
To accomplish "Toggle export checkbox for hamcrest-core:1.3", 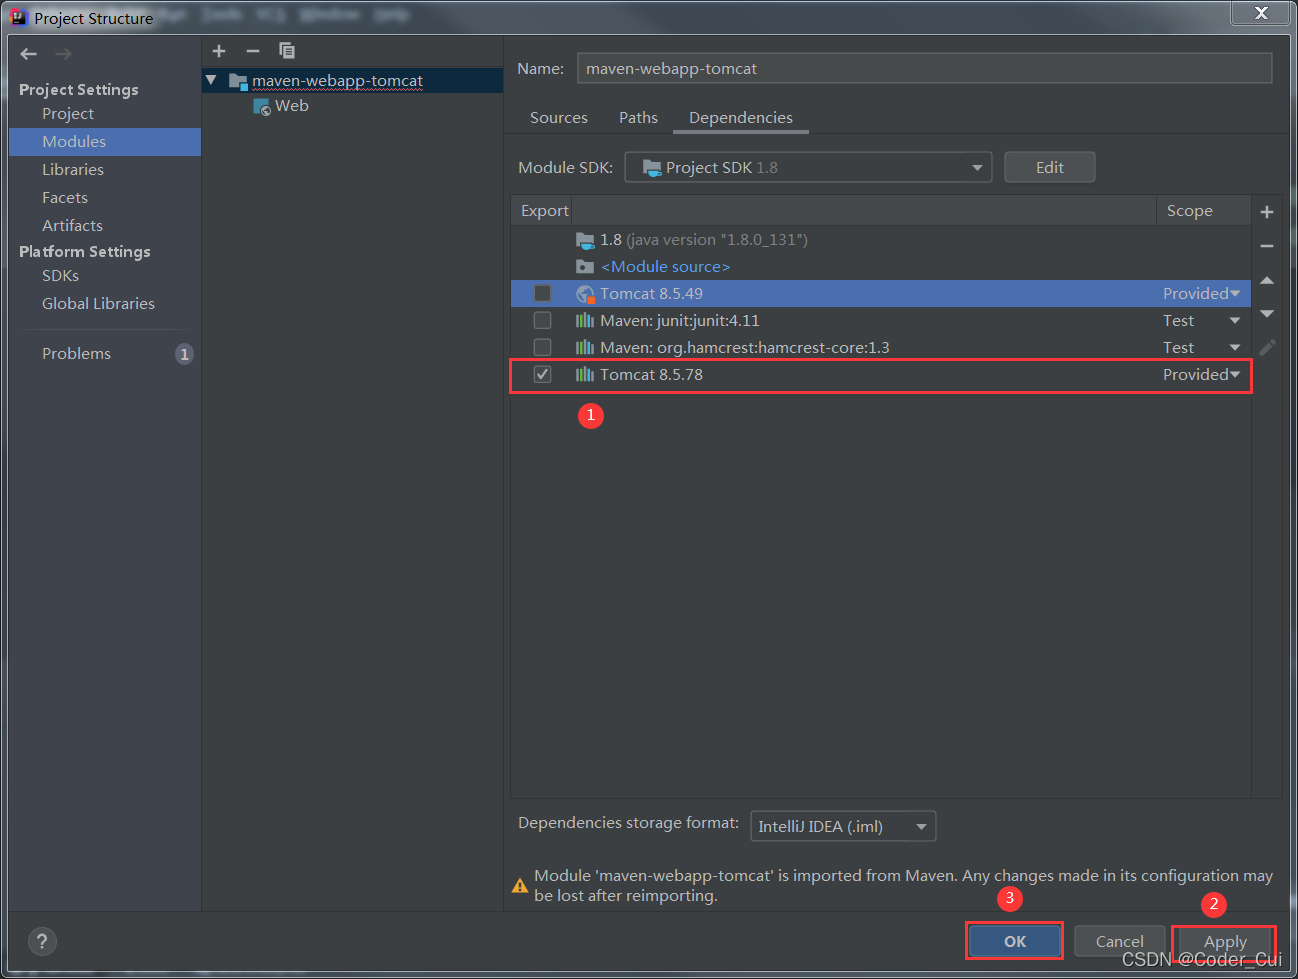I will pyautogui.click(x=542, y=347).
